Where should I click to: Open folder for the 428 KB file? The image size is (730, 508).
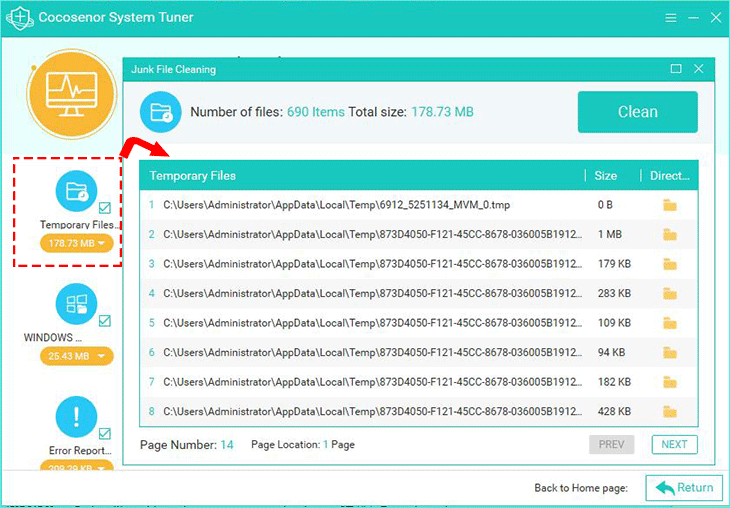[x=669, y=411]
